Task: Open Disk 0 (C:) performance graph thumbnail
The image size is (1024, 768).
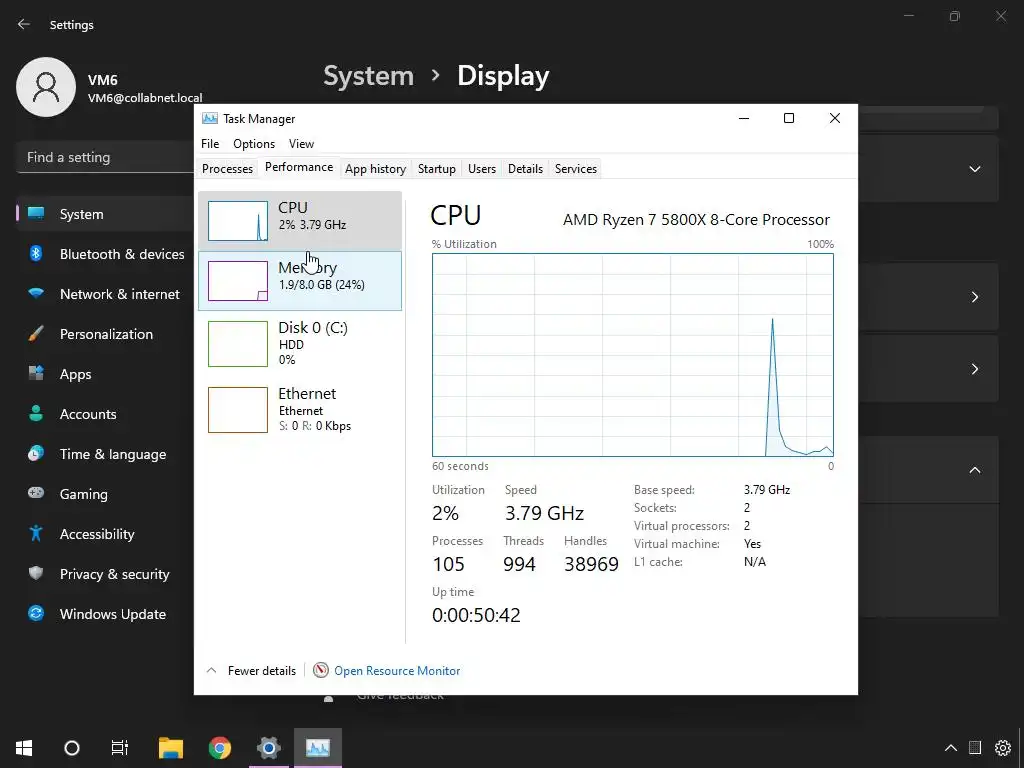Action: (238, 344)
